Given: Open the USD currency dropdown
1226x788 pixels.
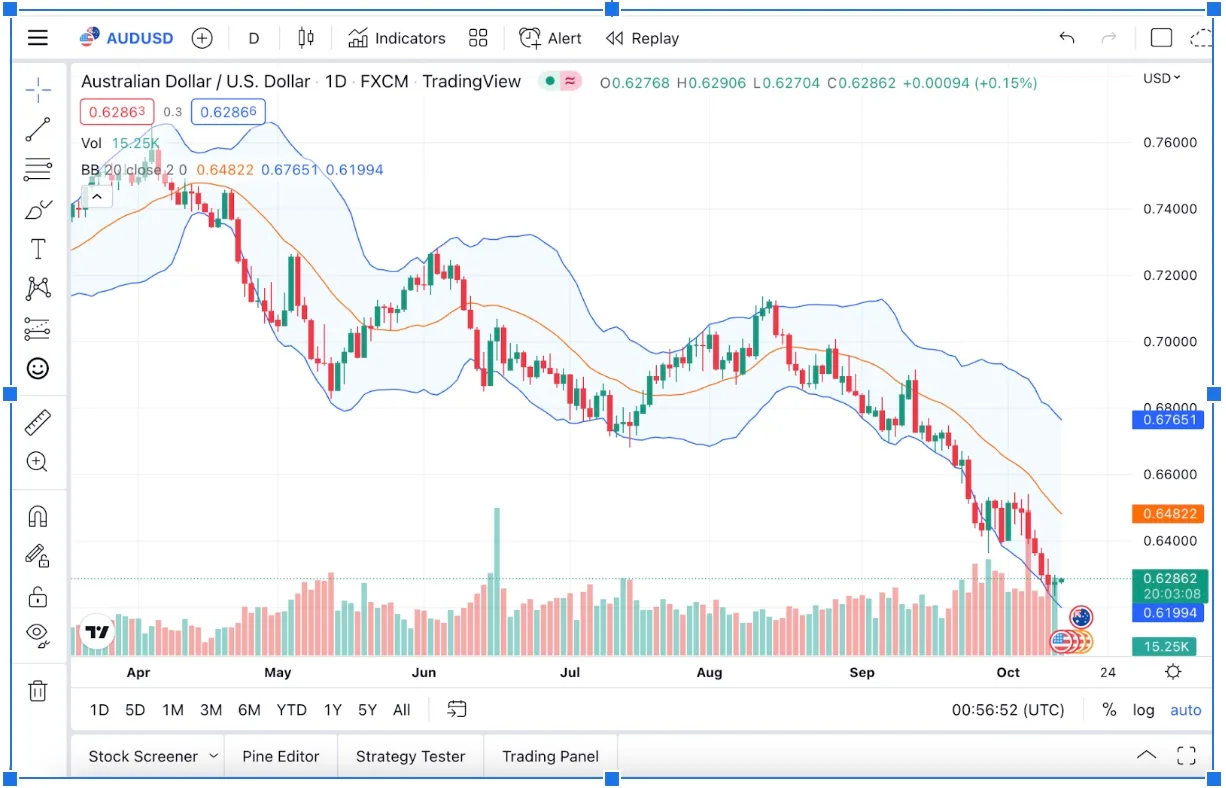Looking at the screenshot, I should click(1161, 78).
